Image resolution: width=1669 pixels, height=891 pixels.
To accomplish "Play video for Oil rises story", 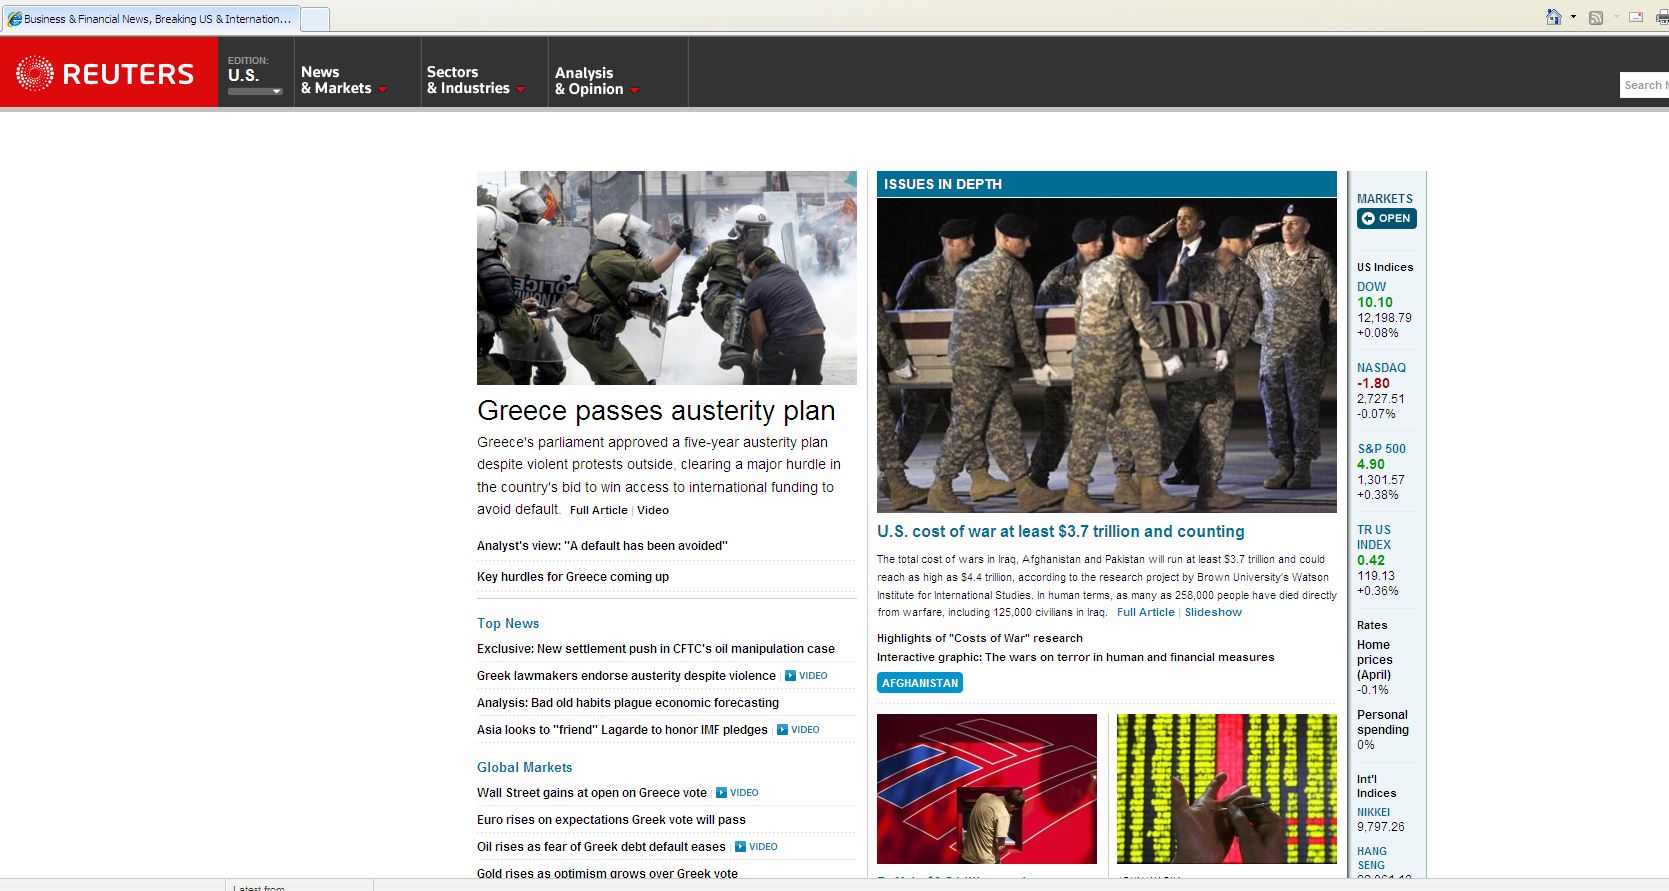I will point(756,847).
